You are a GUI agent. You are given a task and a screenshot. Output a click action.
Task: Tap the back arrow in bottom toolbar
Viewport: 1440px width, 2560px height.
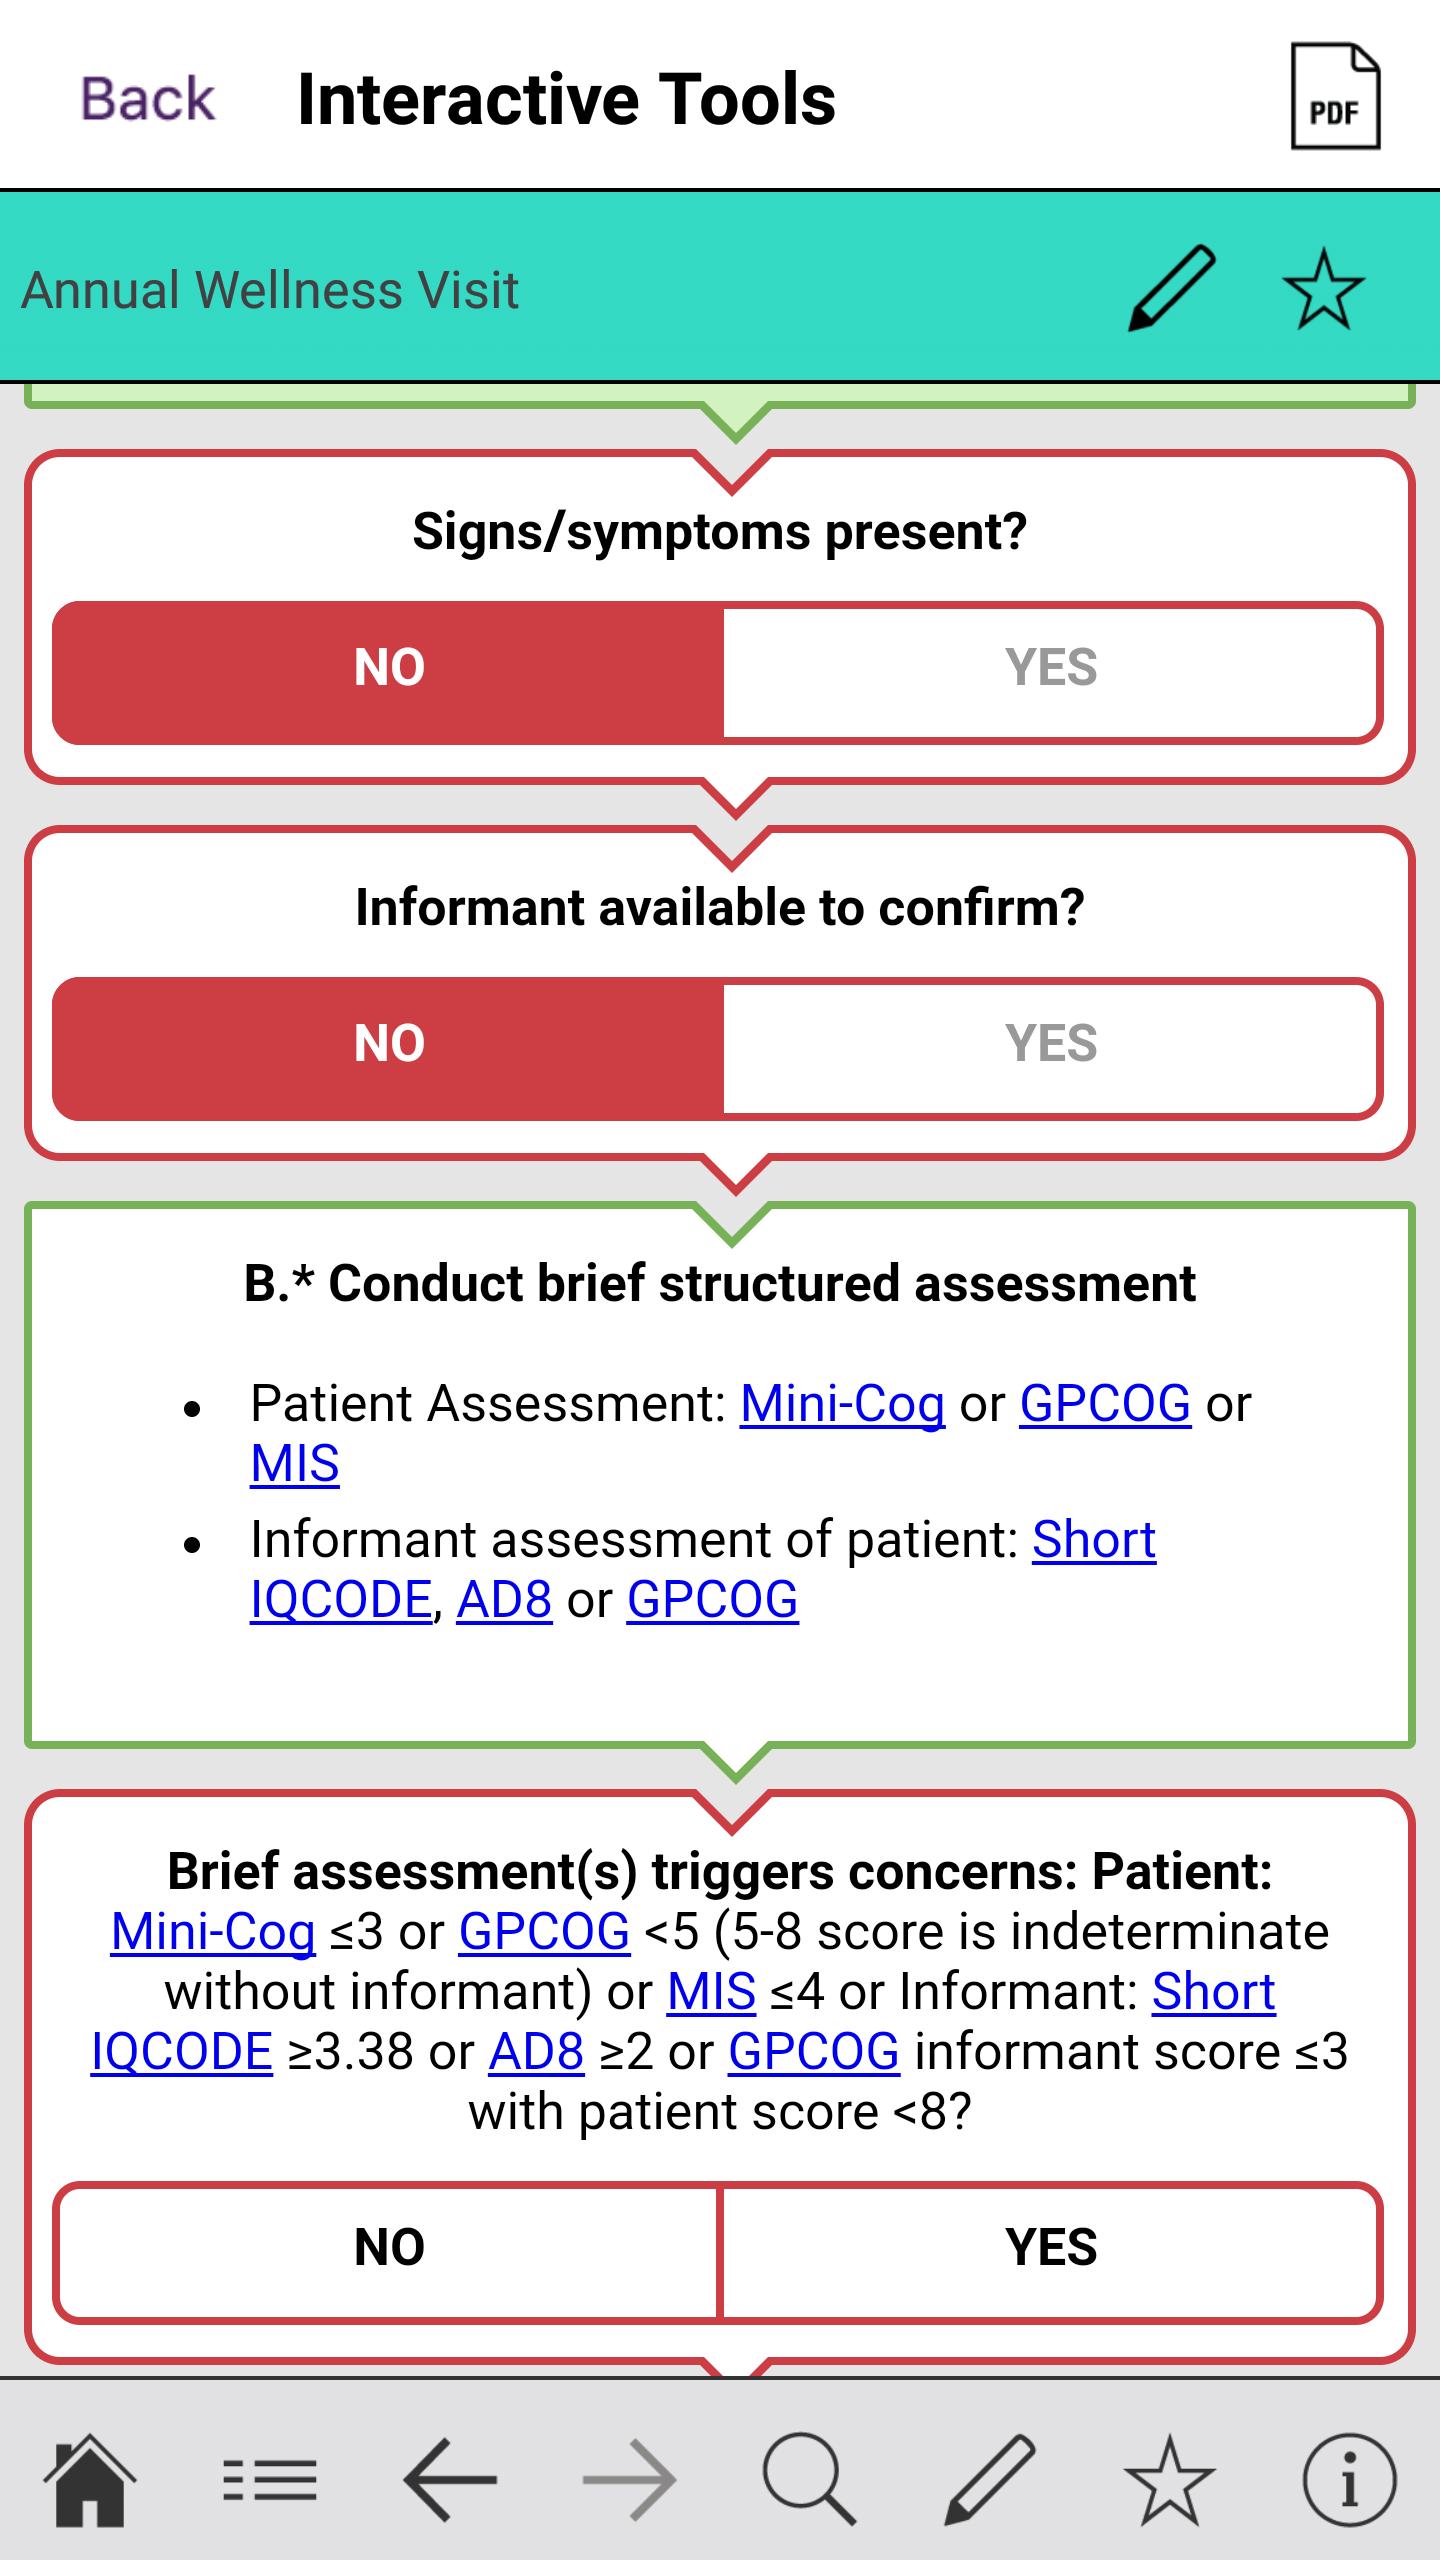click(450, 2480)
